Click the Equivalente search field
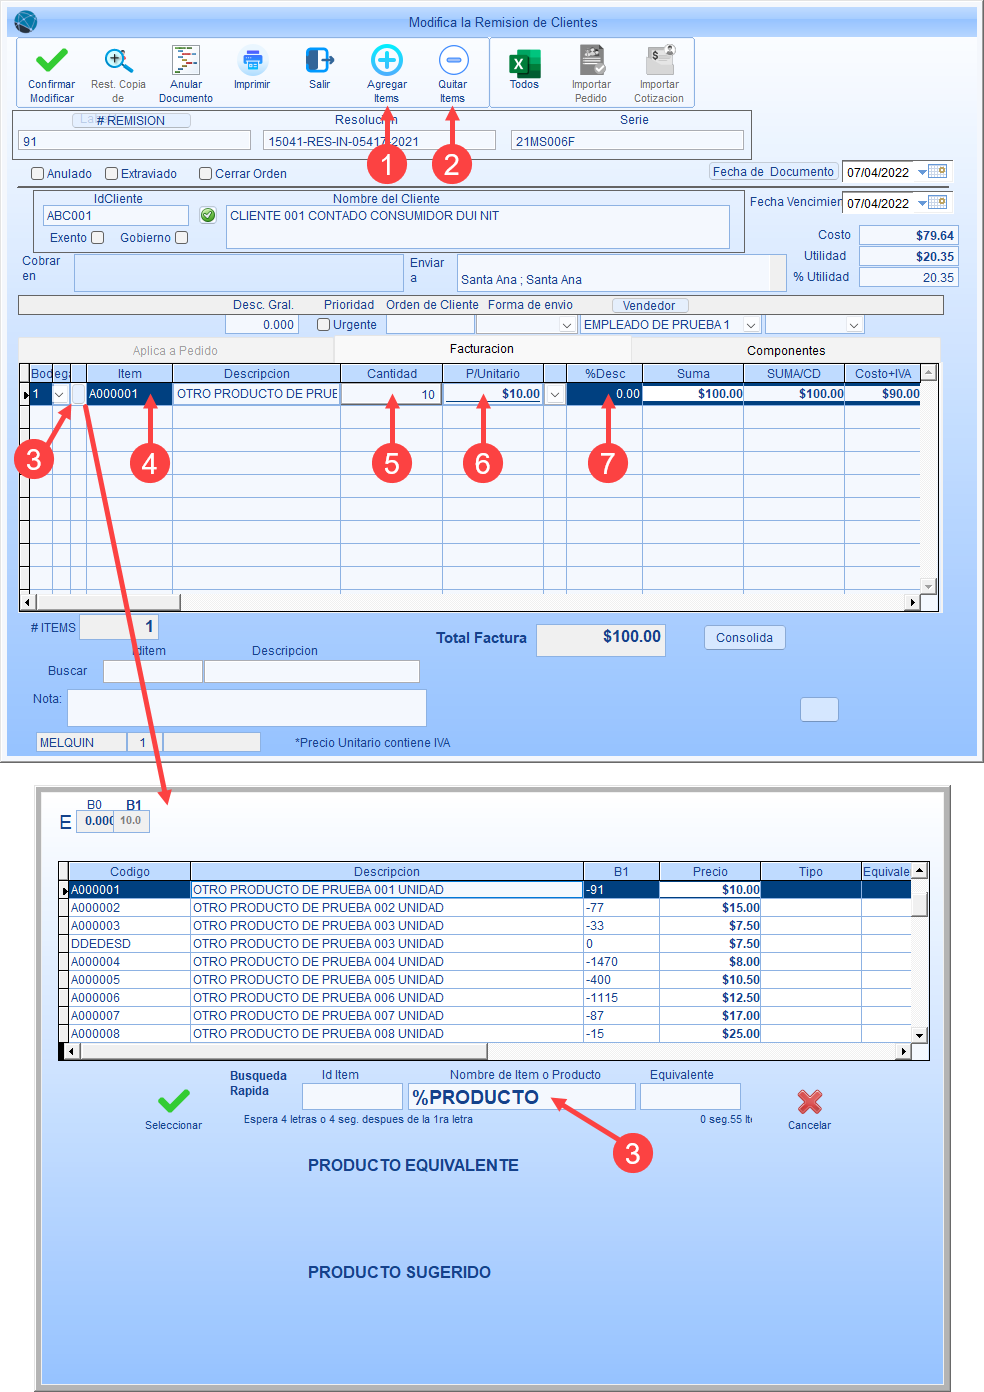Viewport: 984px width, 1392px height. [x=690, y=1097]
